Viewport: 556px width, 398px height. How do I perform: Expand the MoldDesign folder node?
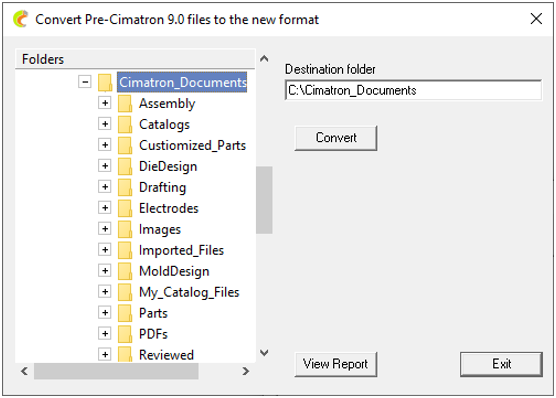(x=105, y=271)
